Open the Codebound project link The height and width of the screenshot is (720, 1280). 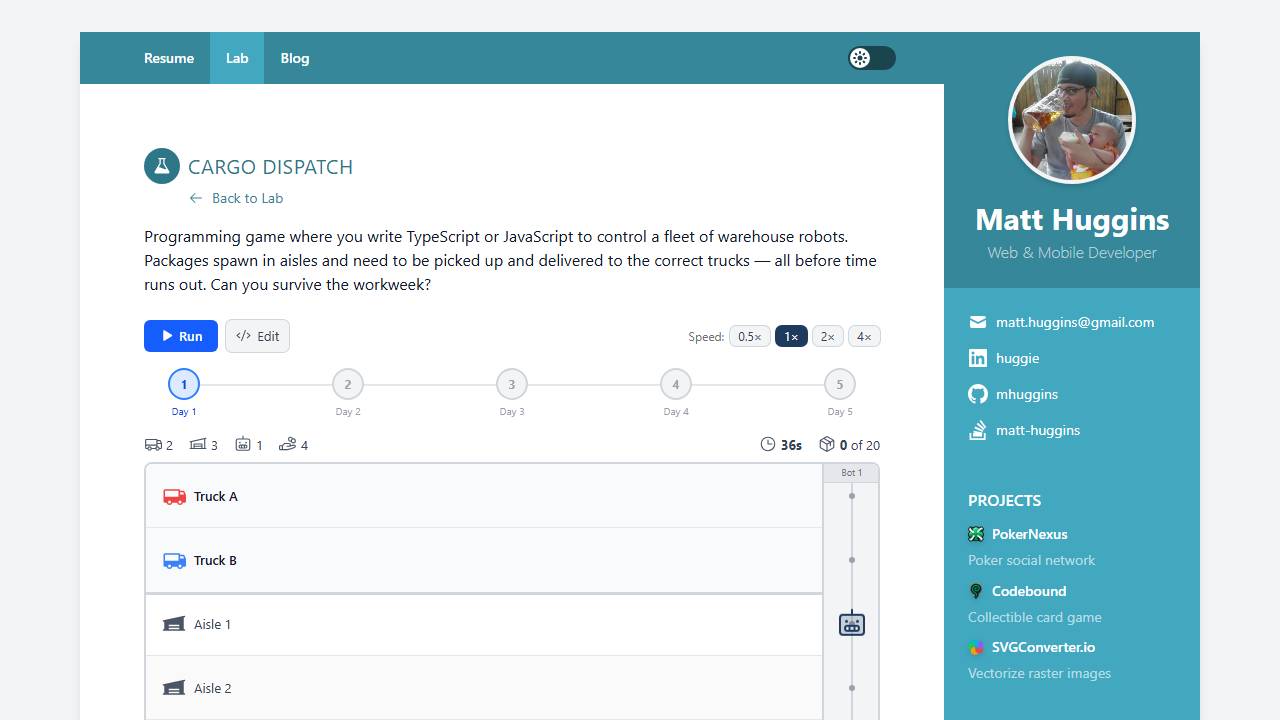pyautogui.click(x=1029, y=591)
